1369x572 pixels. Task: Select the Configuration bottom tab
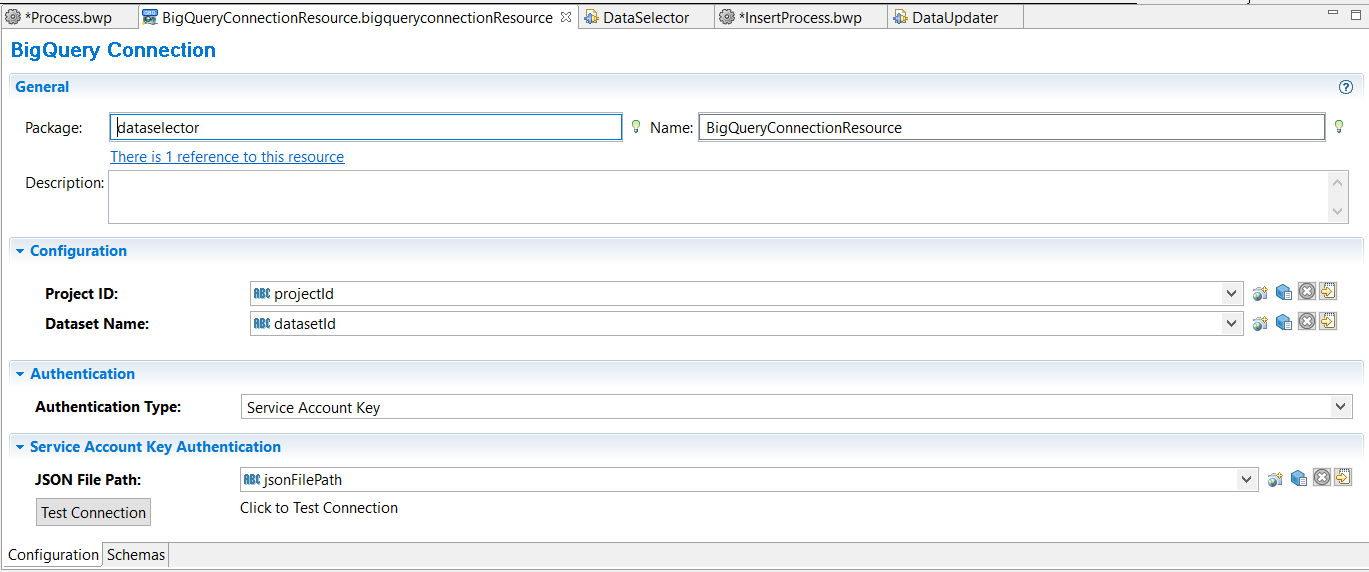[x=53, y=554]
